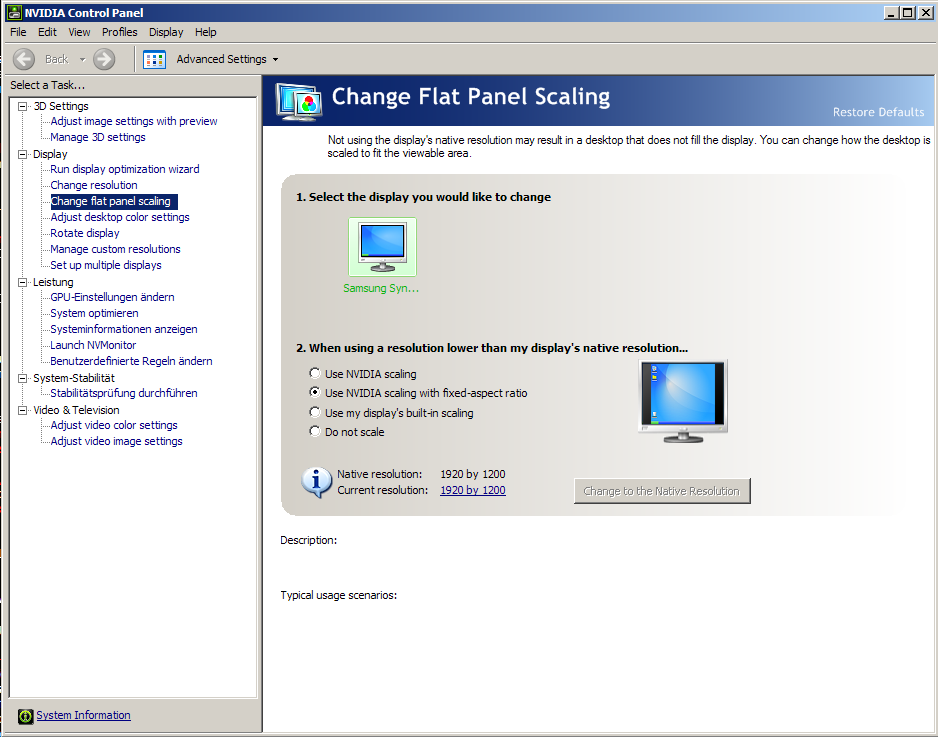Open the Profiles menu
The image size is (938, 737).
tap(120, 32)
